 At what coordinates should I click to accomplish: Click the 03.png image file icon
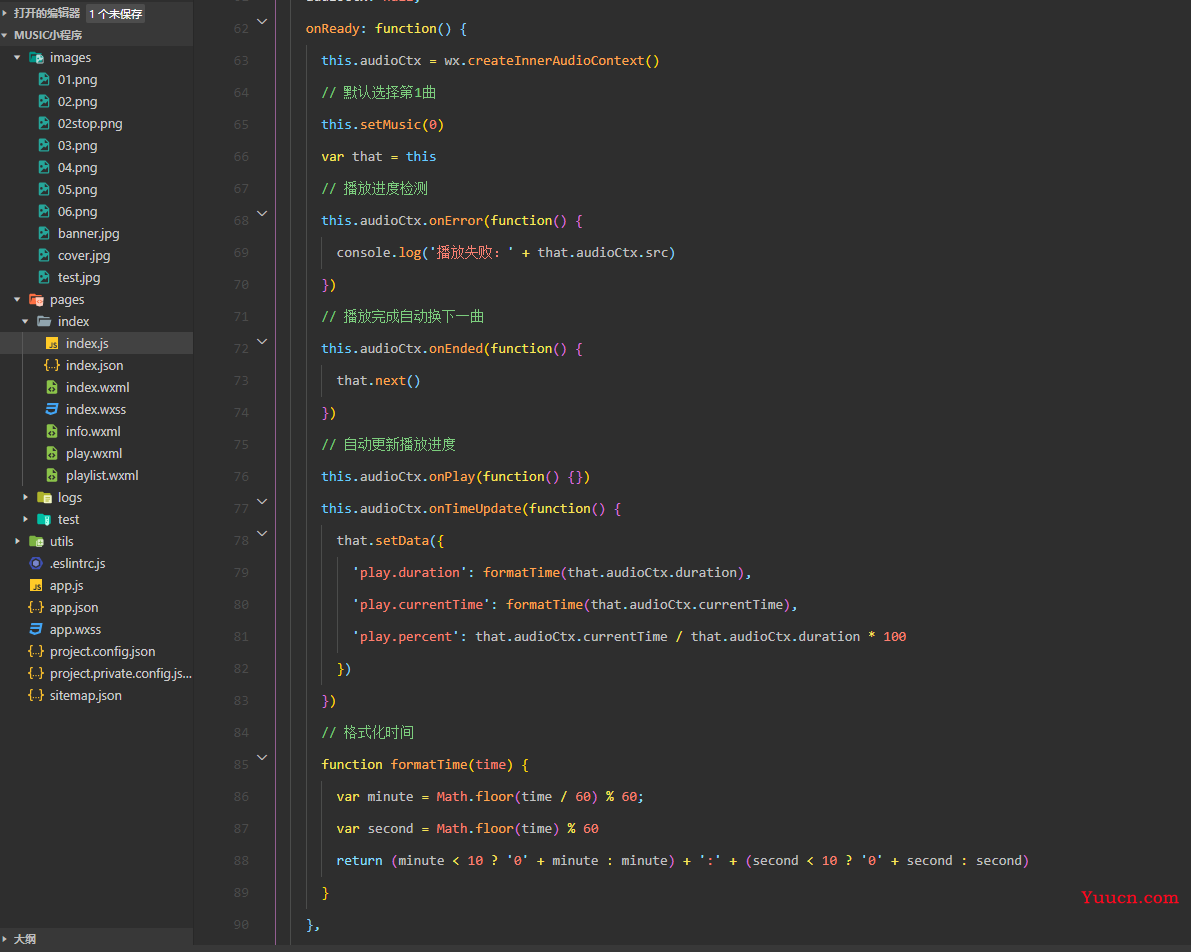44,145
